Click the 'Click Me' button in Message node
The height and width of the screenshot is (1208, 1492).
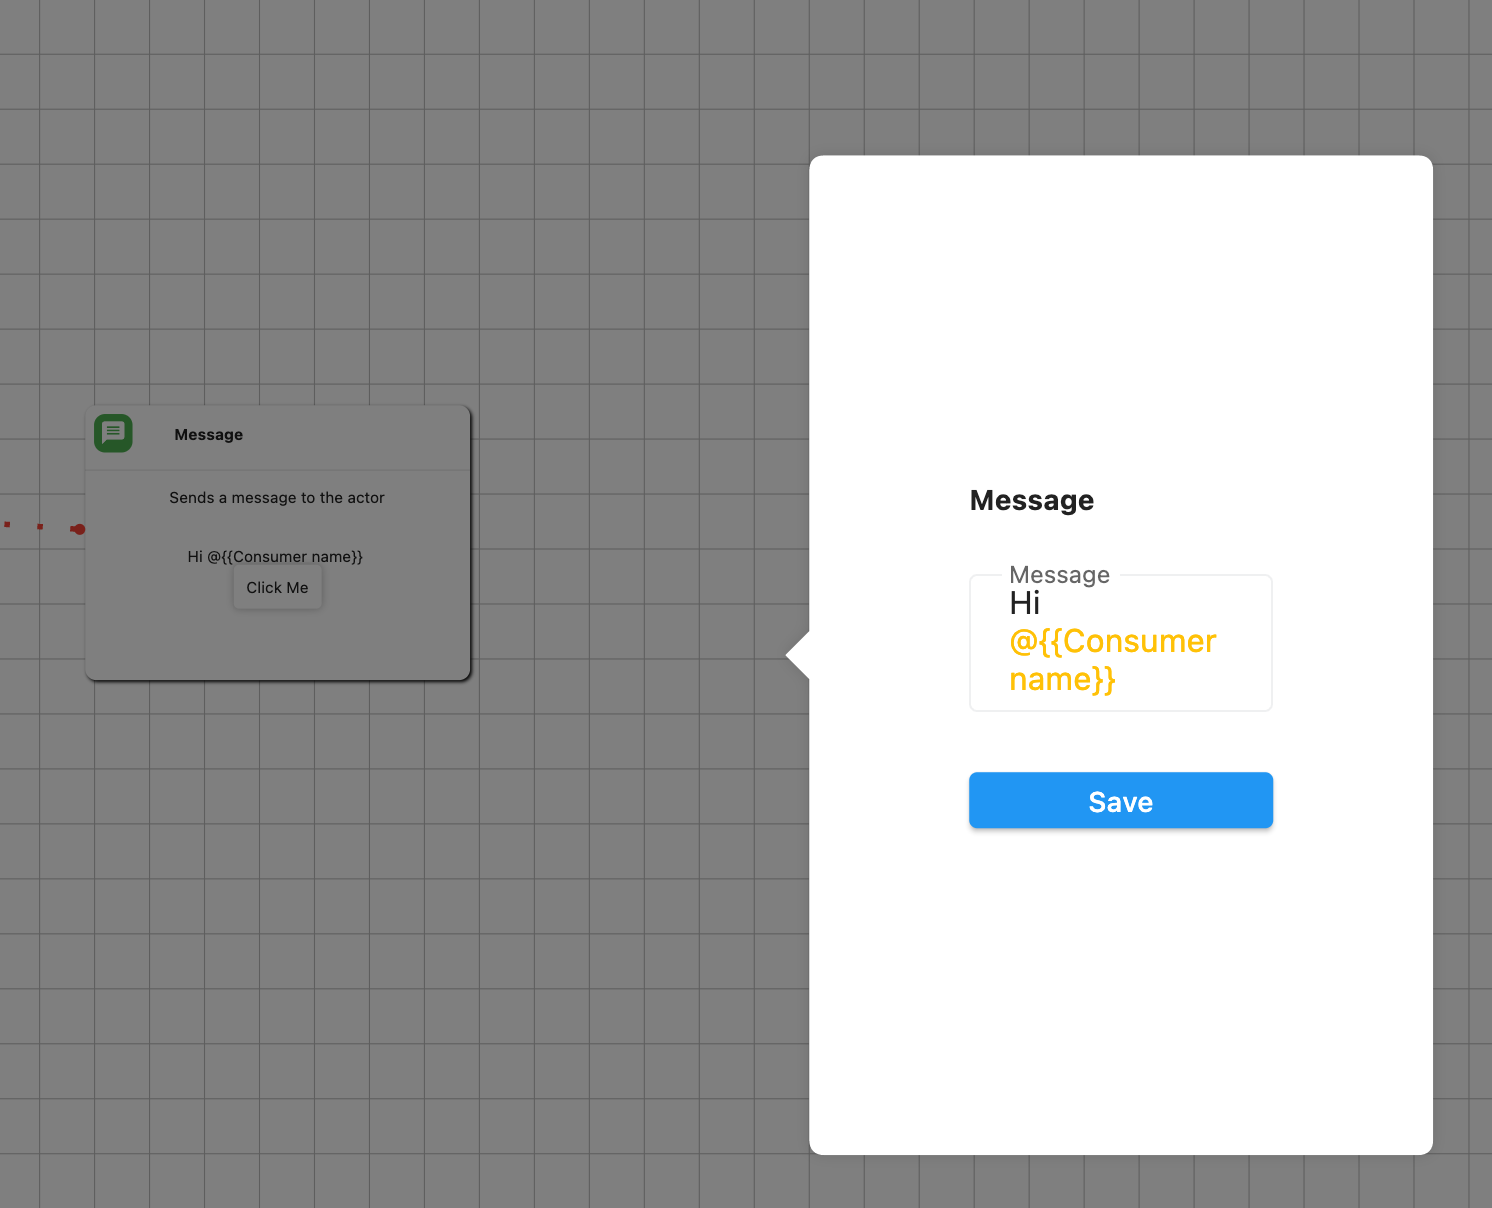[x=277, y=588]
